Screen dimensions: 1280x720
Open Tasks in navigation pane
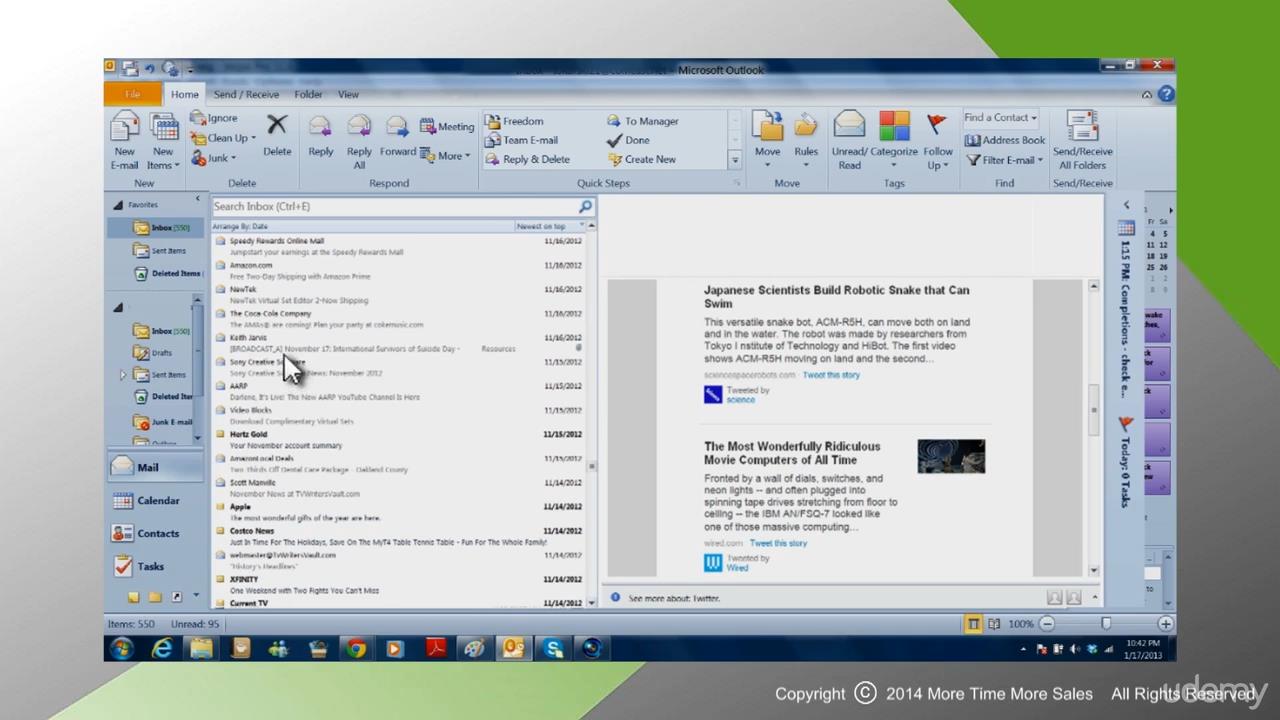point(156,566)
